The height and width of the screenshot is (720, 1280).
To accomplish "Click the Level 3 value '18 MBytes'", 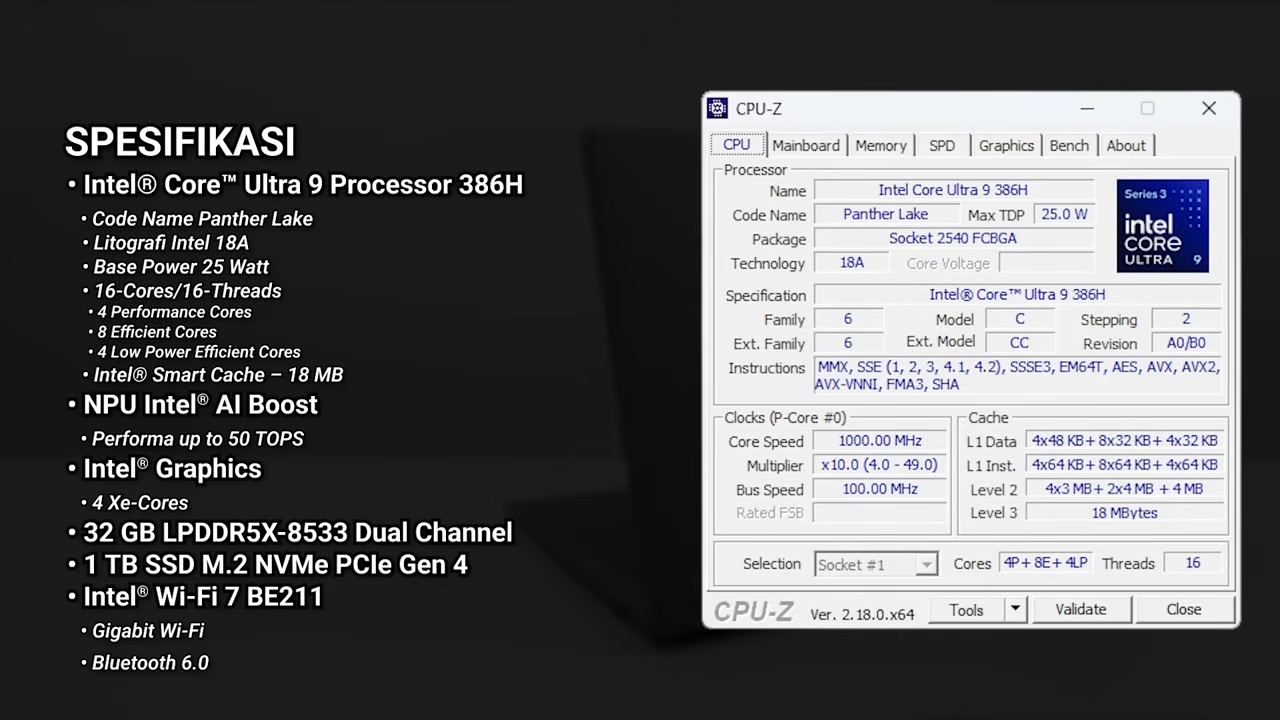I will (x=1124, y=513).
